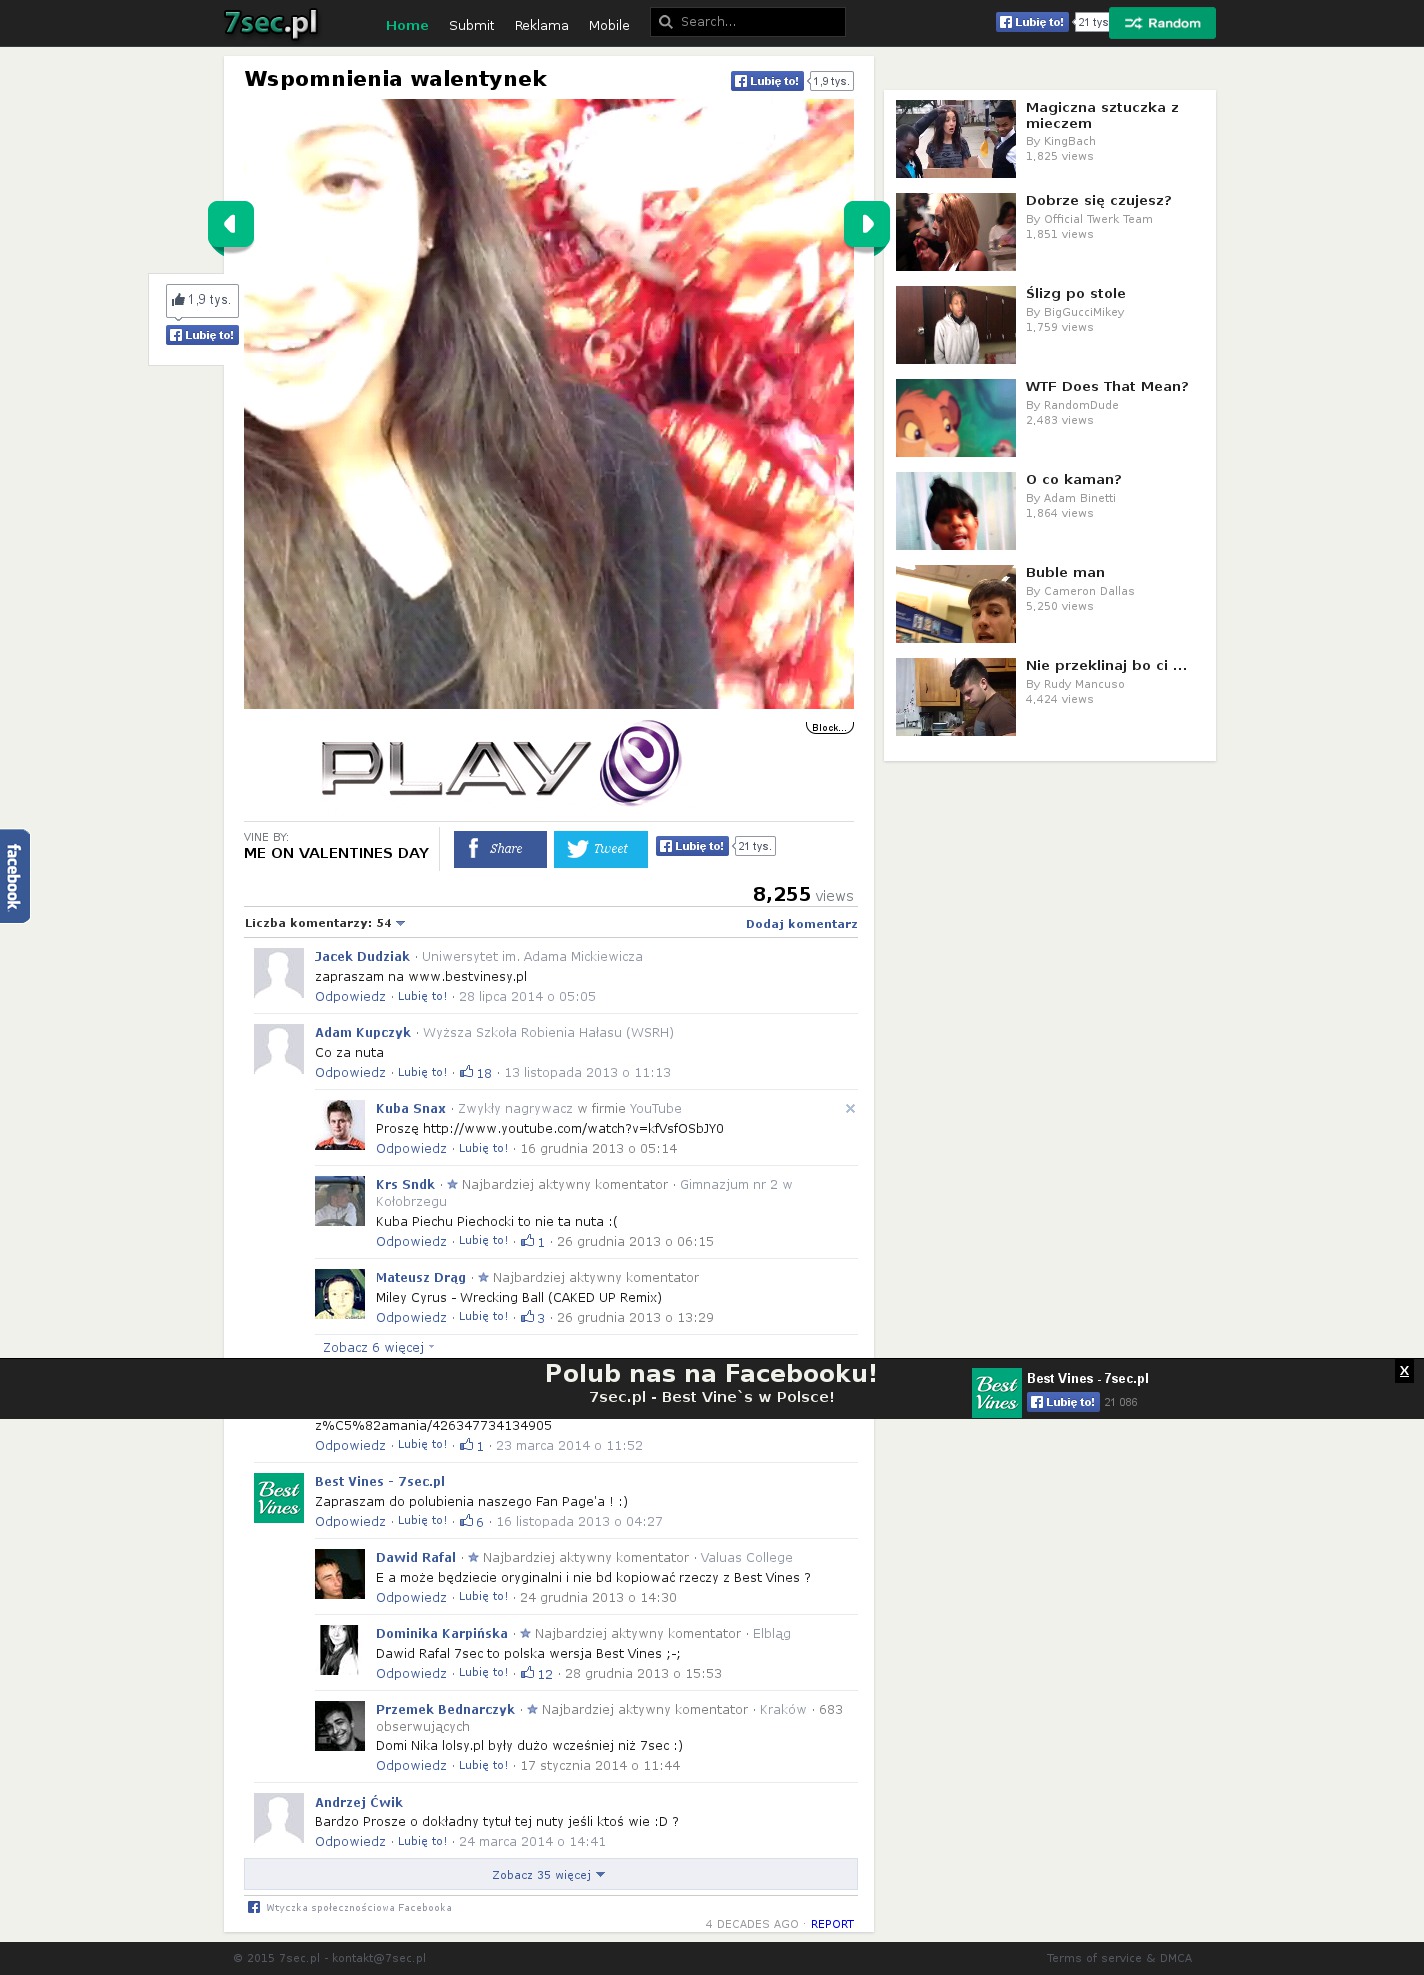Open the YouTube link in Kuba Snax comment
The image size is (1424, 1975).
tap(573, 1129)
